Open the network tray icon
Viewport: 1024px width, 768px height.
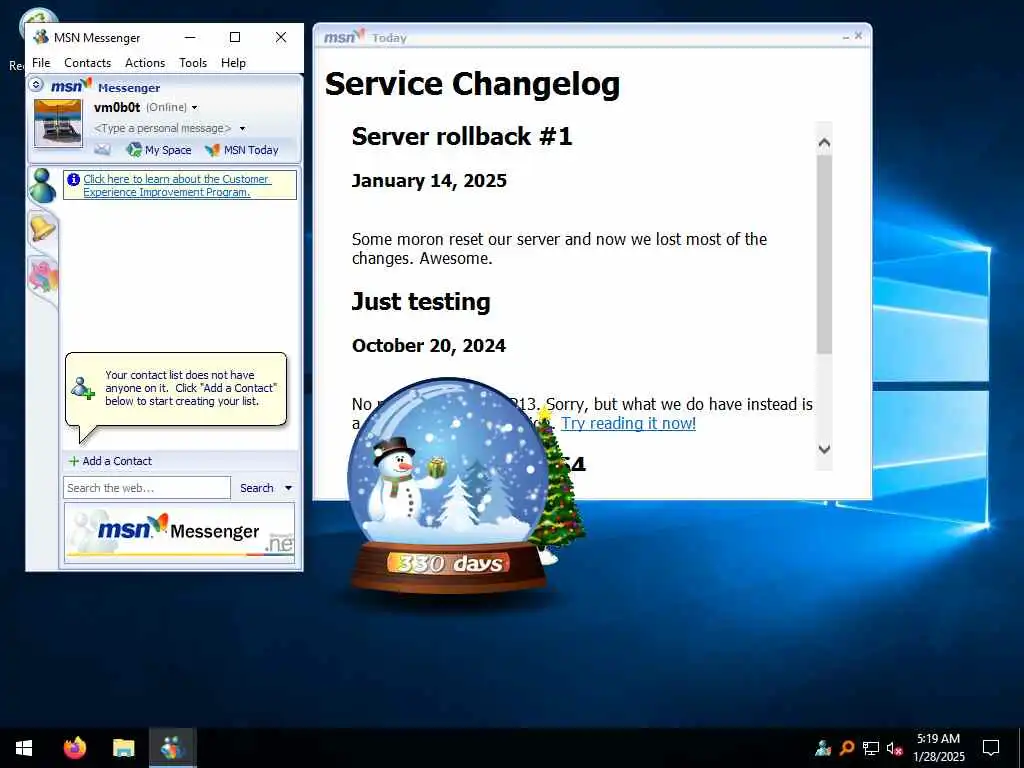click(871, 748)
